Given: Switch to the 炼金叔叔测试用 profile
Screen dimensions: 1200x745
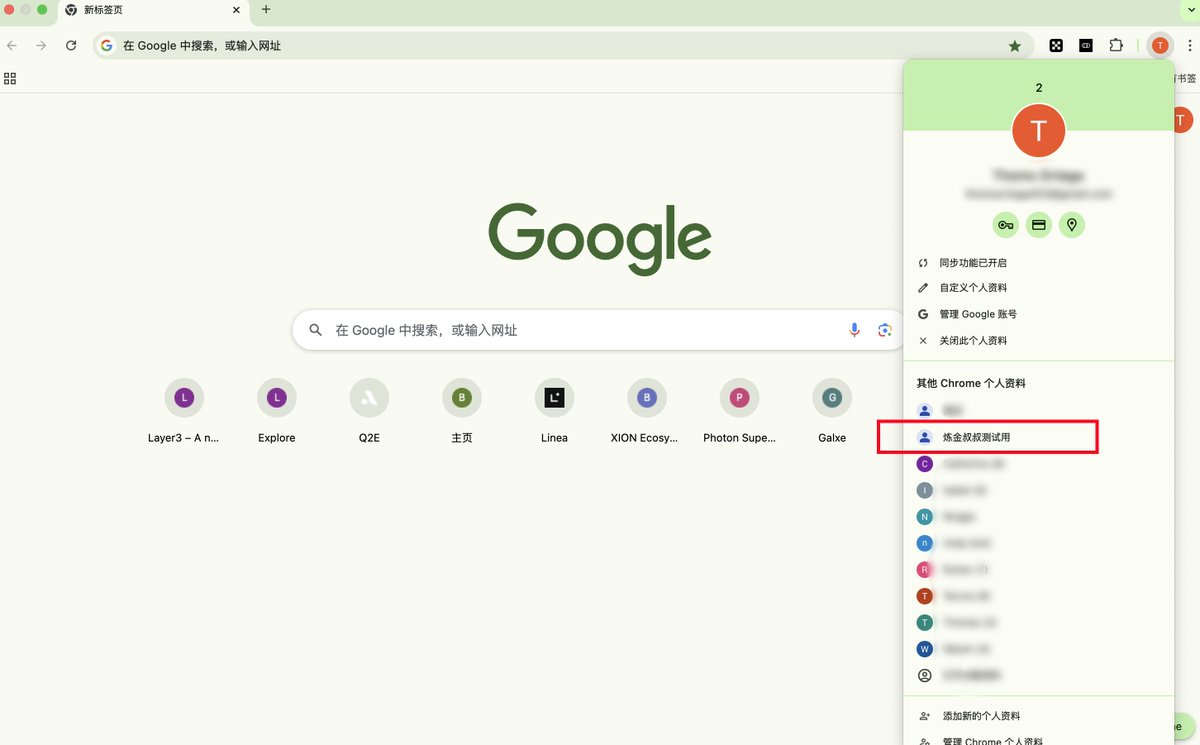Looking at the screenshot, I should tap(1039, 437).
